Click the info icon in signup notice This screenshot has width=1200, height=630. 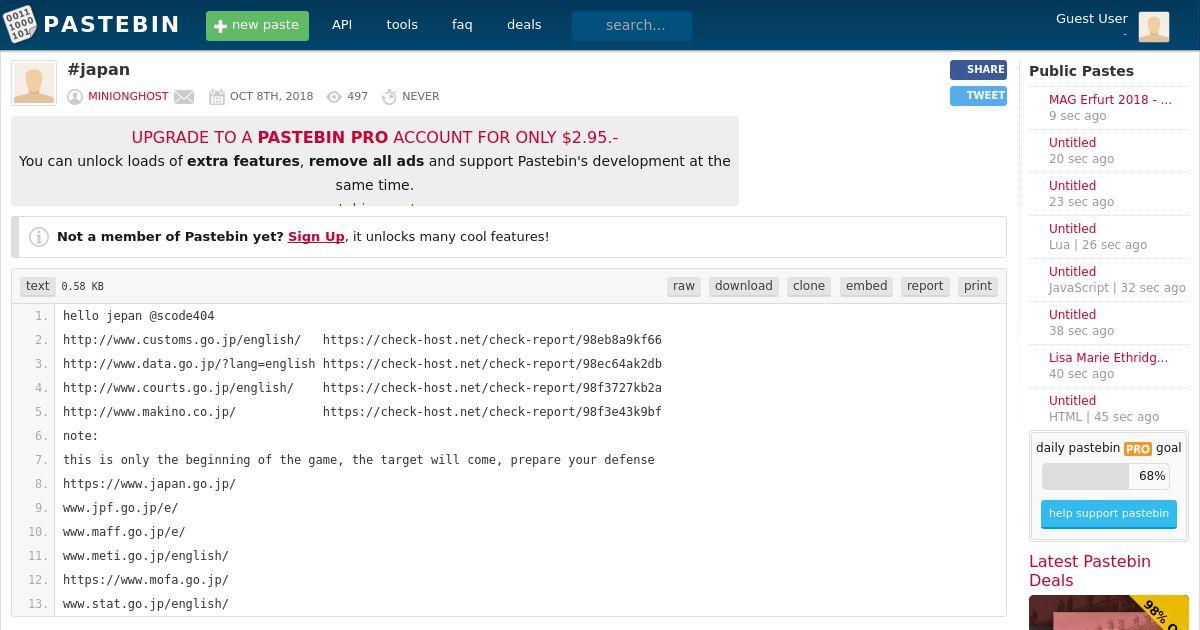(39, 237)
